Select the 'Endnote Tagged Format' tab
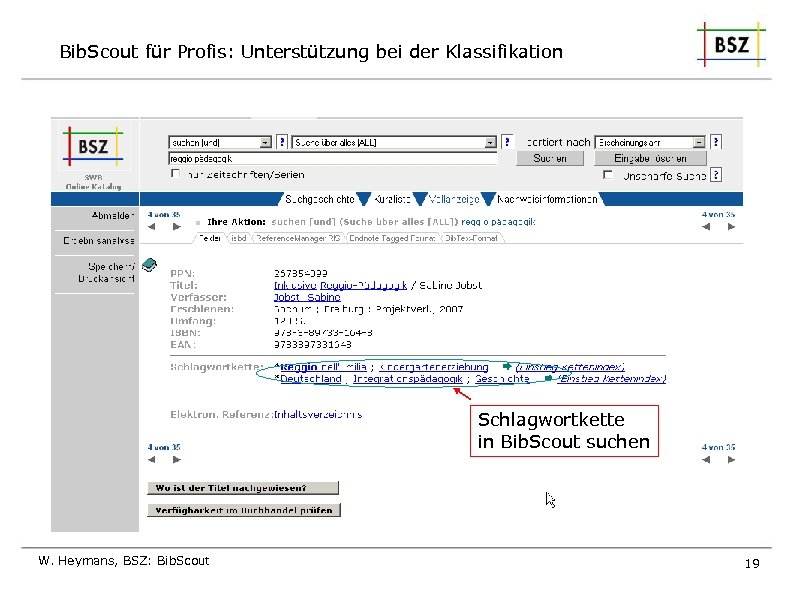 pos(392,238)
